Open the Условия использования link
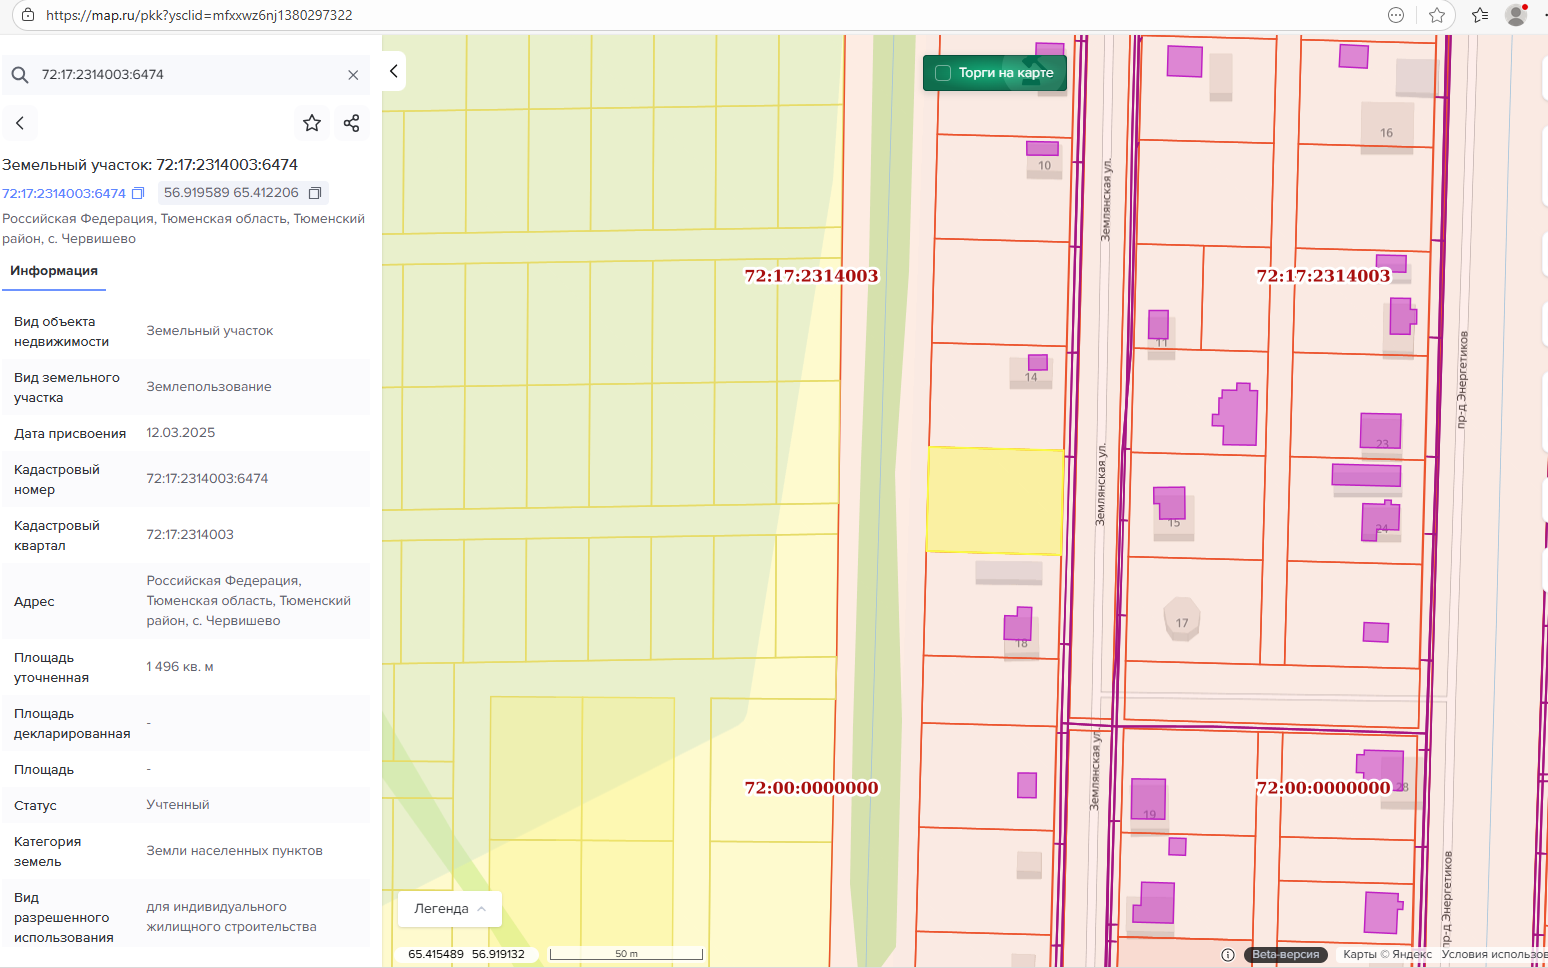The width and height of the screenshot is (1548, 968). click(1493, 955)
